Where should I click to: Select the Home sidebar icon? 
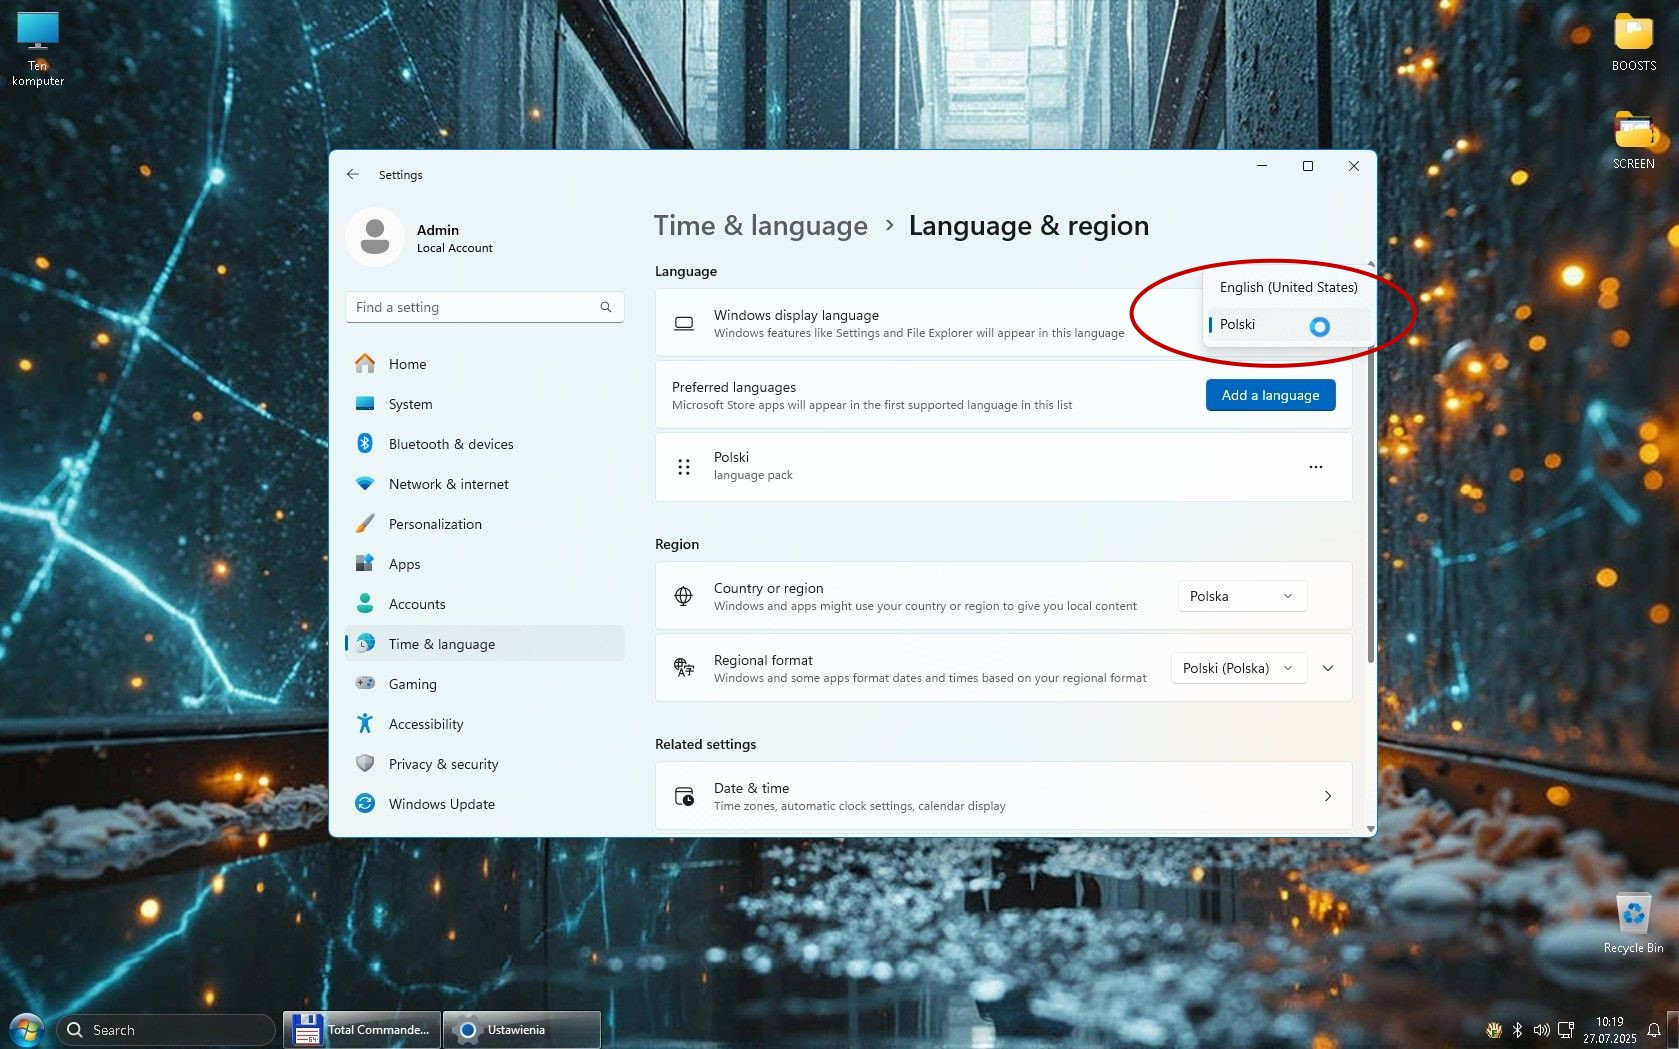tap(365, 364)
